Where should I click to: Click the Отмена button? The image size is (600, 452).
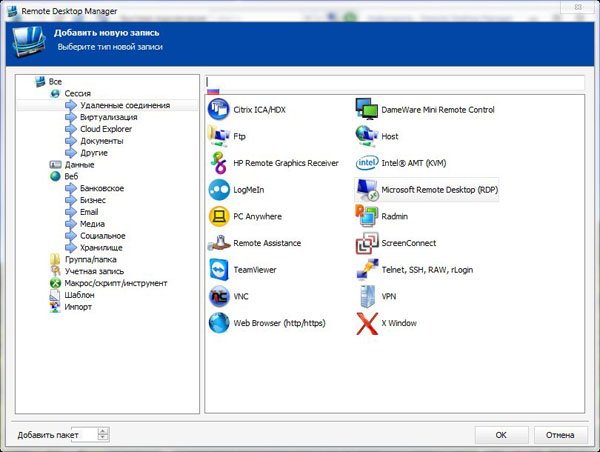pos(560,435)
